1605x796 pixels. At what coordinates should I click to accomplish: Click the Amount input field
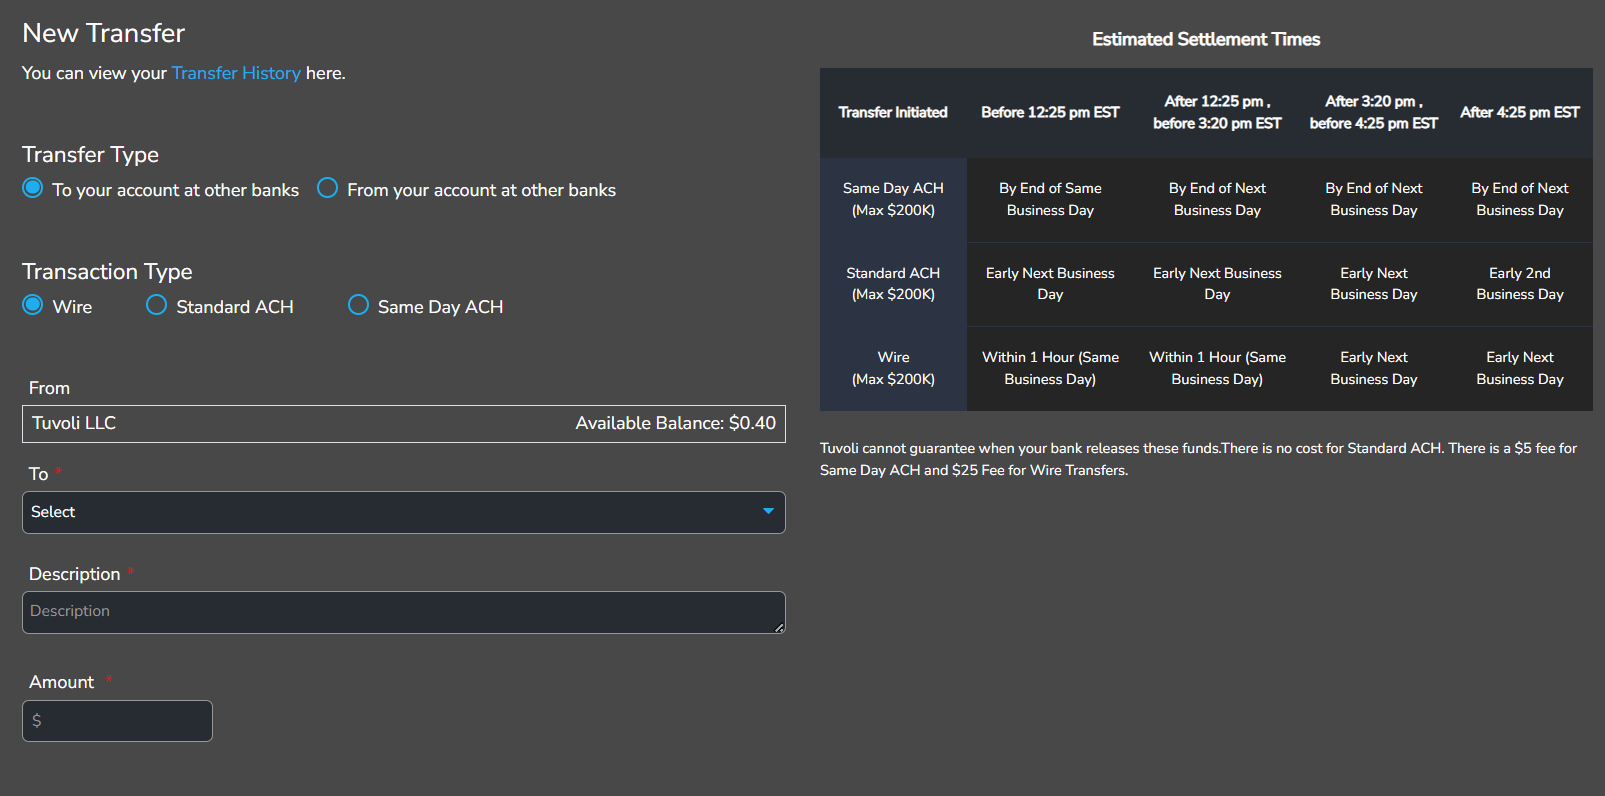tap(117, 721)
